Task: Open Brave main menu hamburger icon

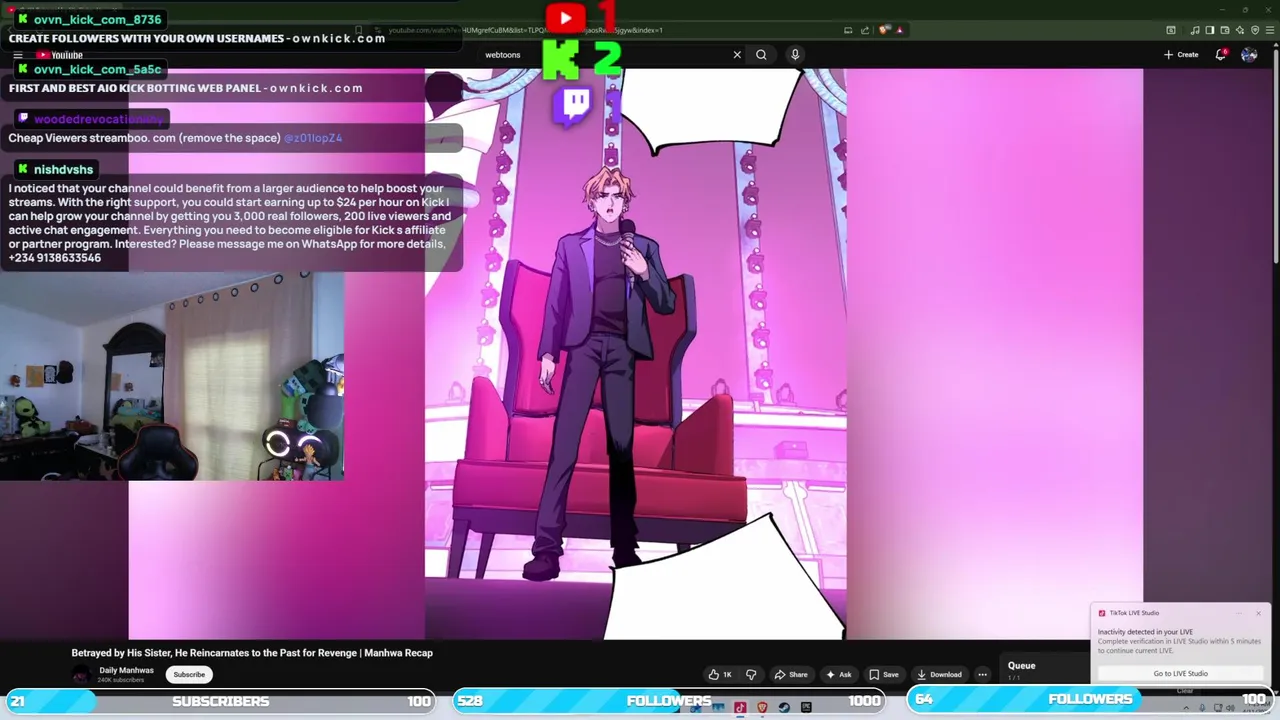Action: click(1270, 30)
